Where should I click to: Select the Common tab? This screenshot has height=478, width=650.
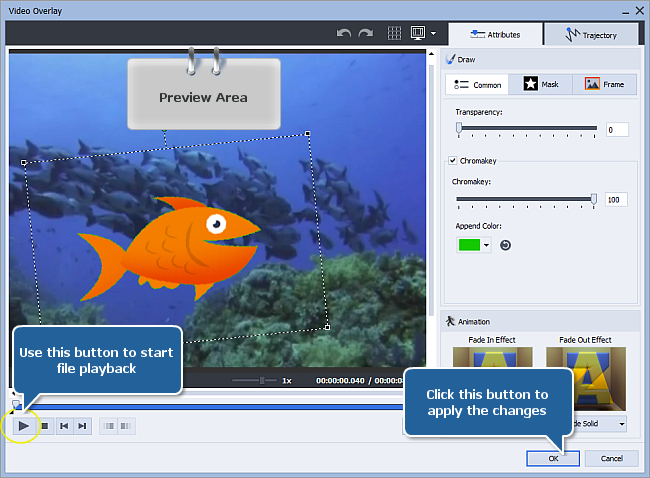point(477,85)
